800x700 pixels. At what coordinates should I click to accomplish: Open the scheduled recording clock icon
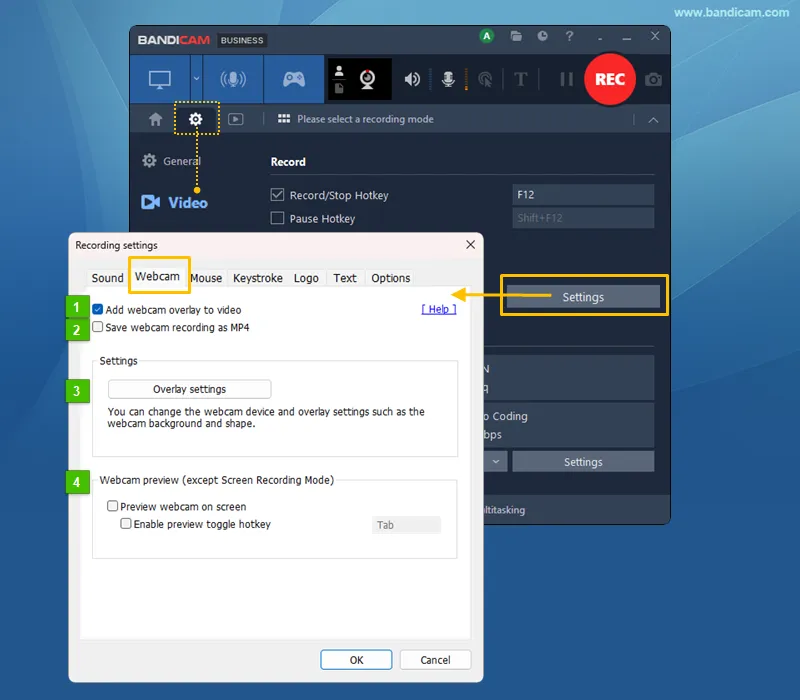point(542,36)
